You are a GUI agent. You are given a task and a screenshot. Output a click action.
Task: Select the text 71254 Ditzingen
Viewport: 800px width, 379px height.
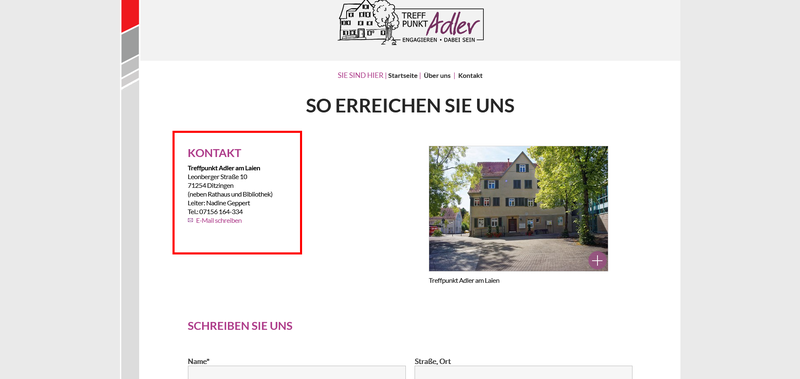211,185
